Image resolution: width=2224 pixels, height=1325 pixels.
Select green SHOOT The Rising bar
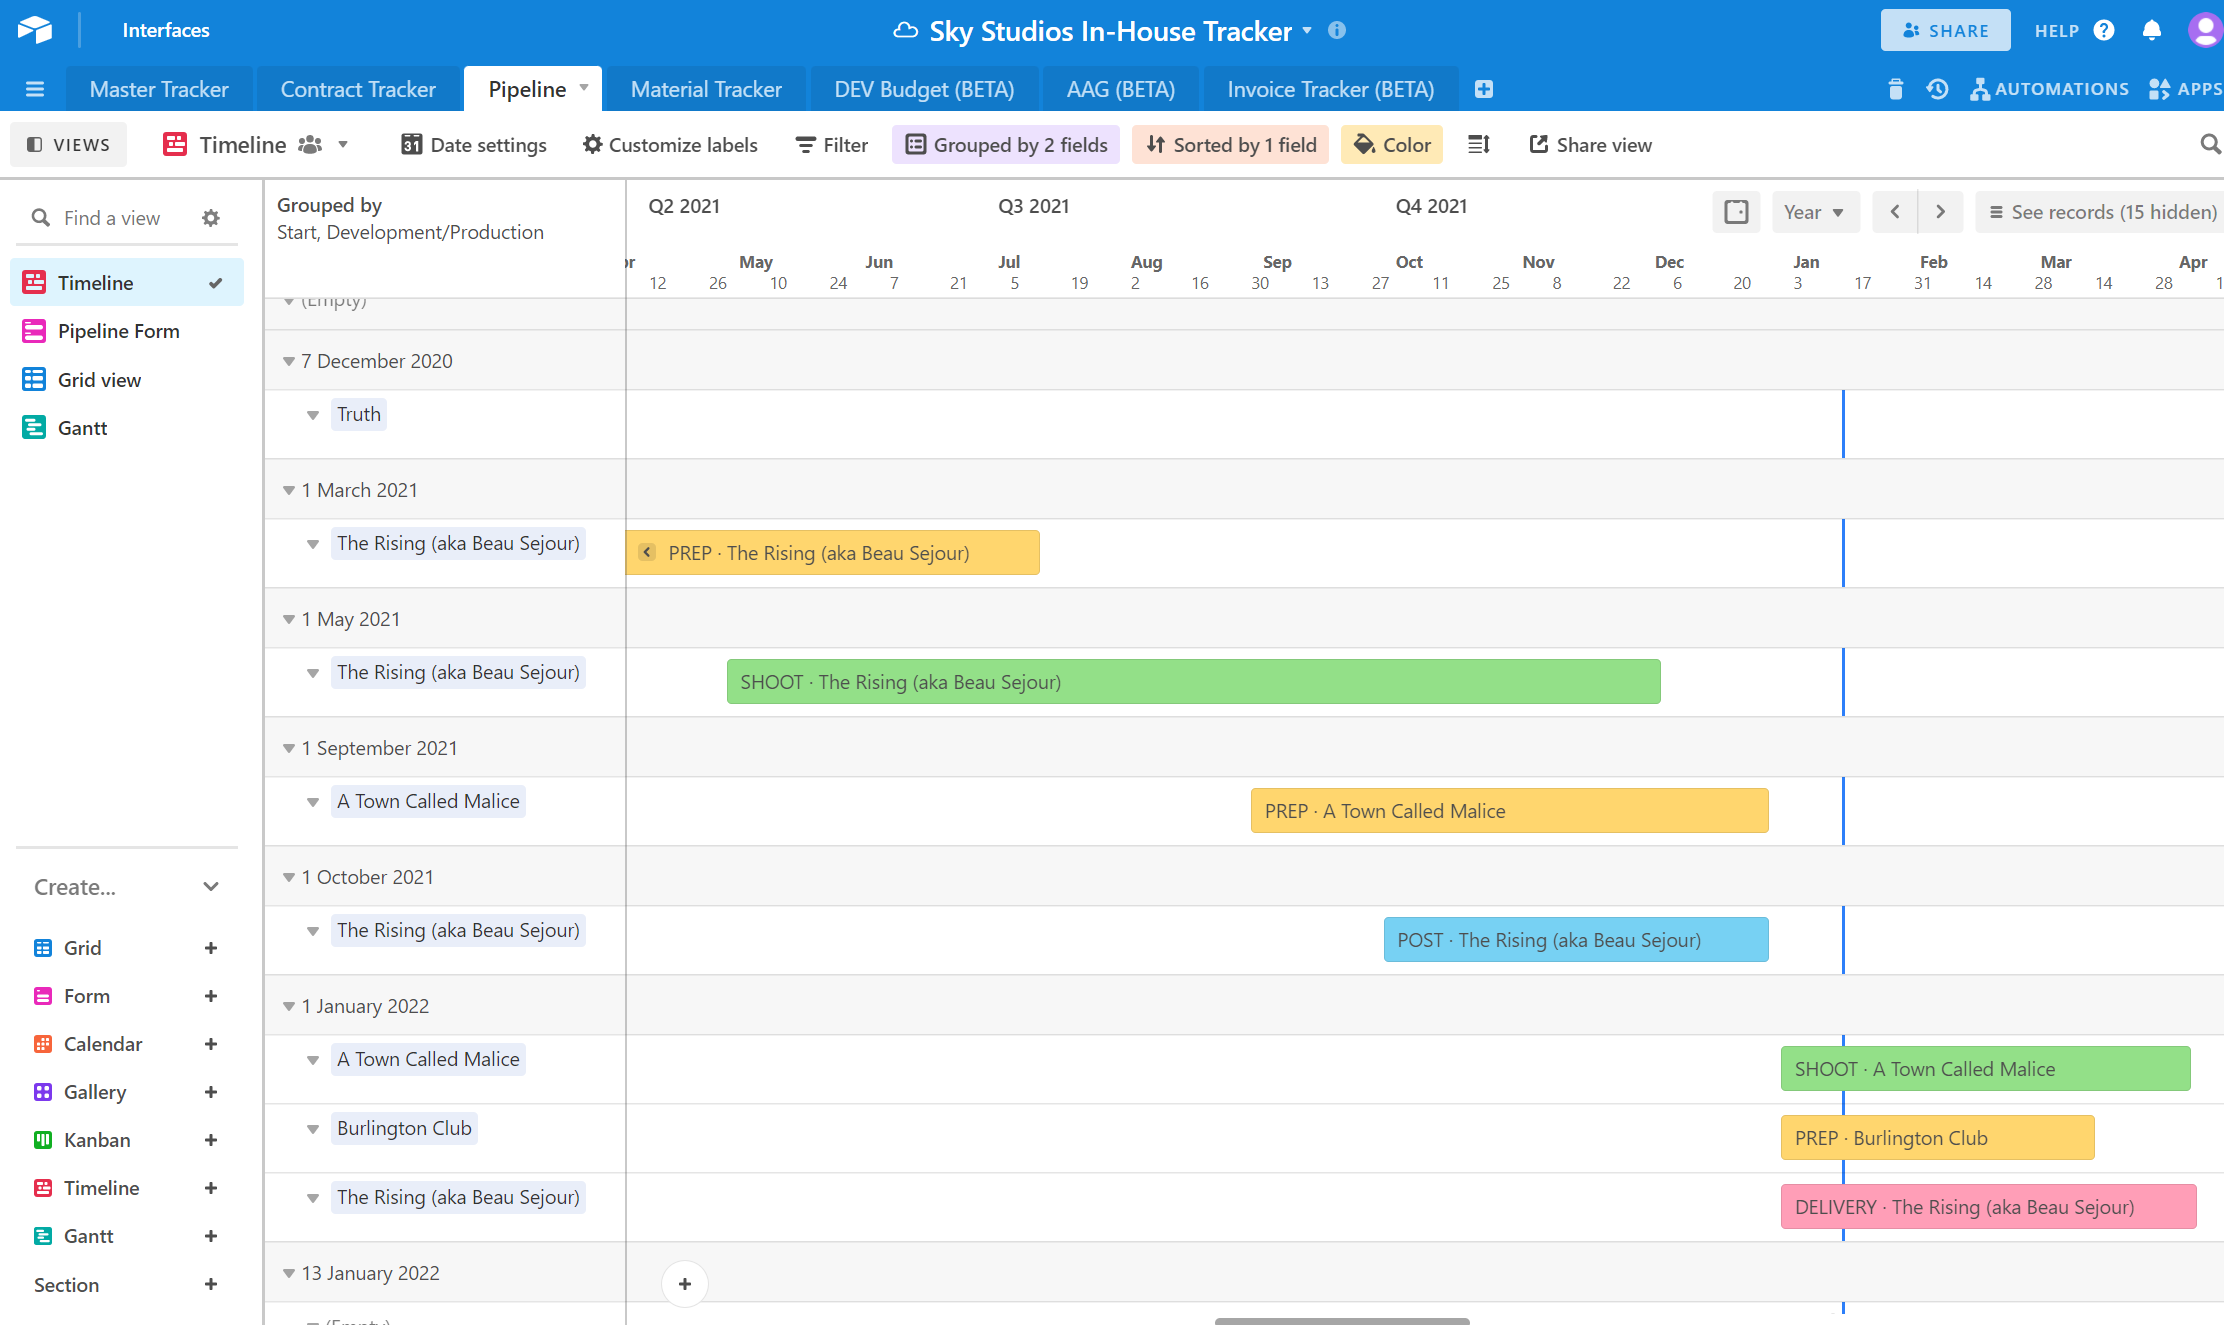tap(1193, 682)
